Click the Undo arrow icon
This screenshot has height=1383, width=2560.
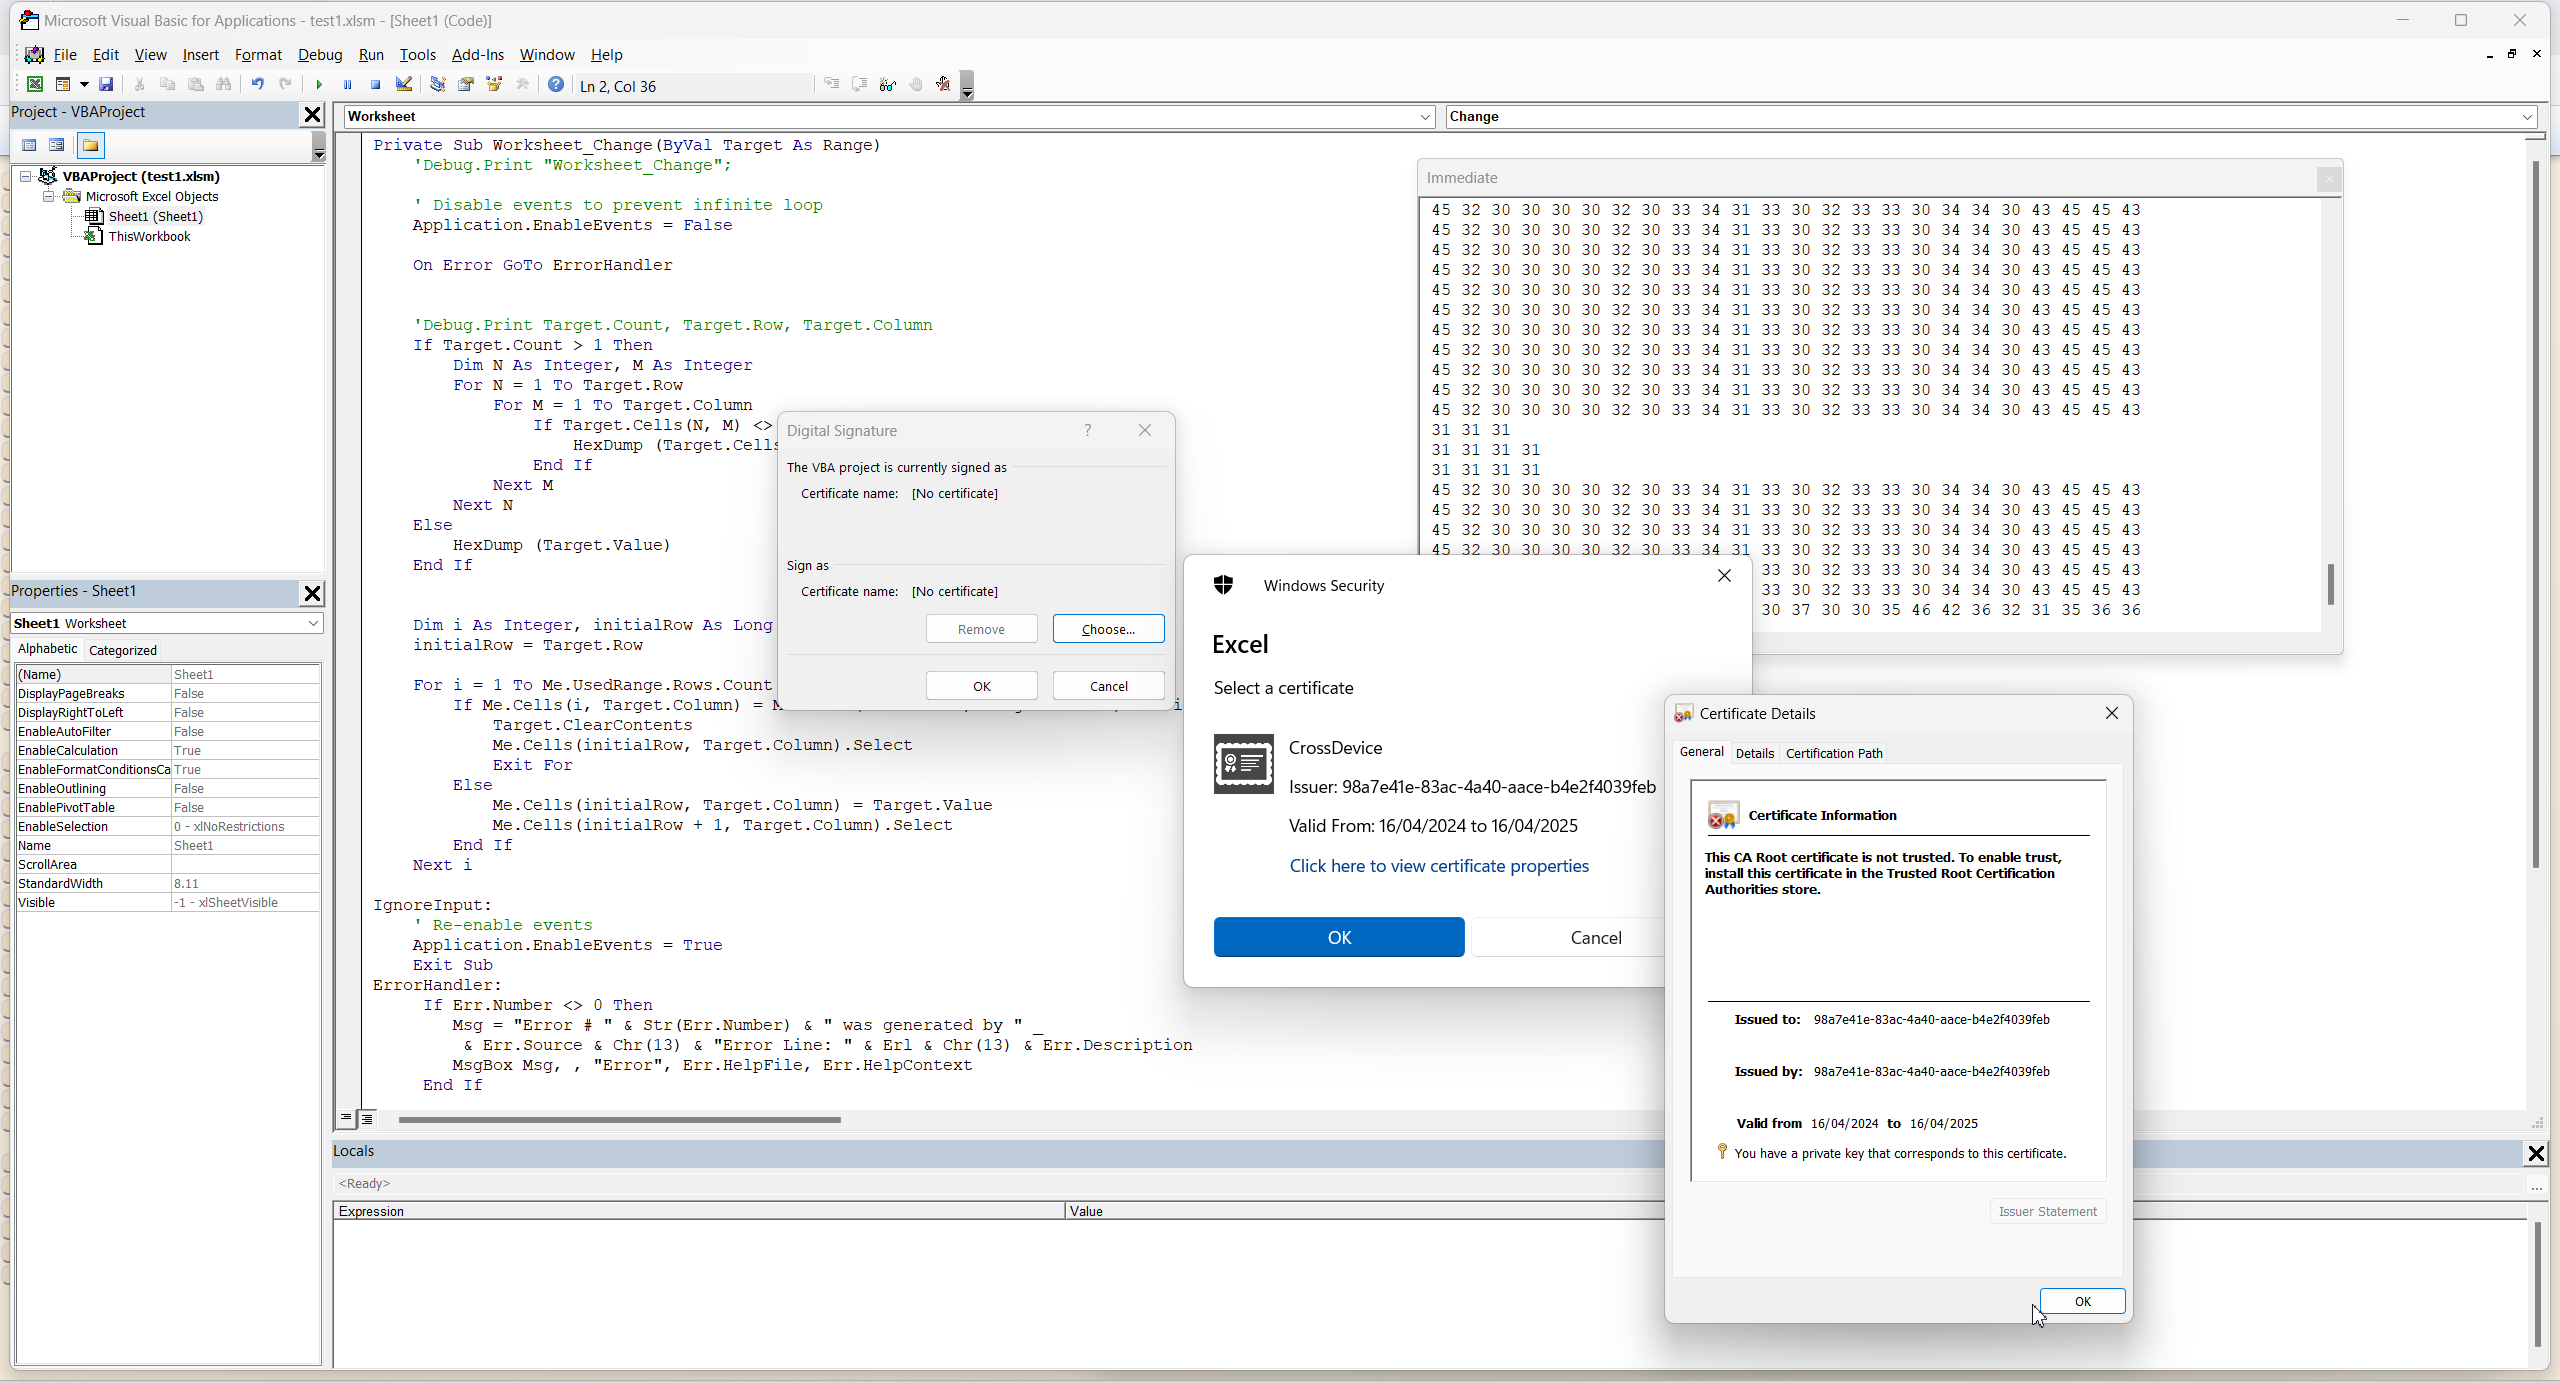(x=257, y=85)
